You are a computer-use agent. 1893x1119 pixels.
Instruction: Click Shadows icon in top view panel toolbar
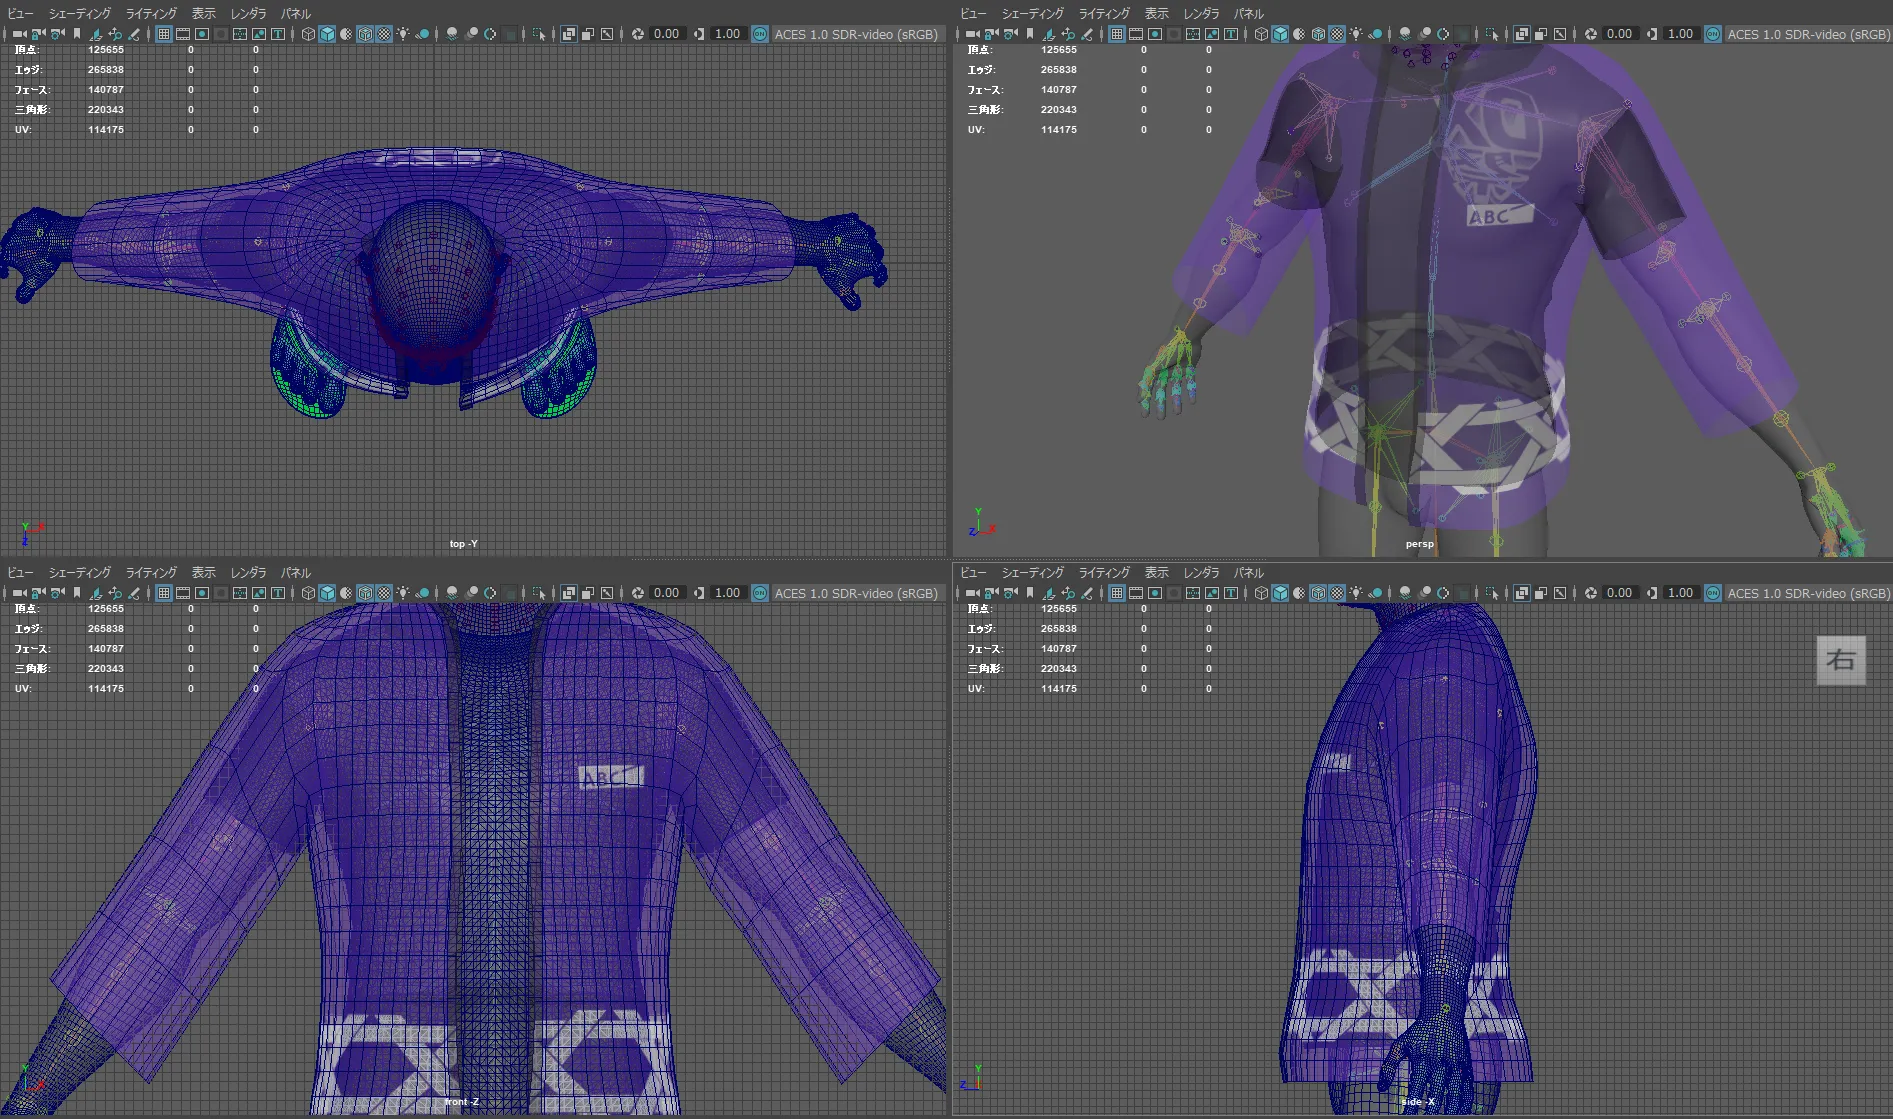(423, 34)
